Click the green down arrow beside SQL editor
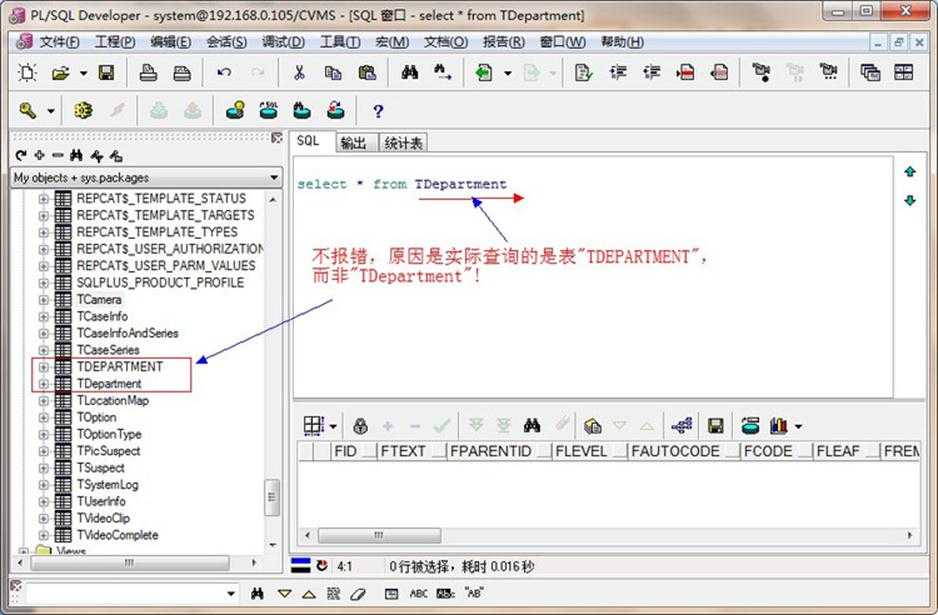Image resolution: width=938 pixels, height=615 pixels. click(910, 200)
